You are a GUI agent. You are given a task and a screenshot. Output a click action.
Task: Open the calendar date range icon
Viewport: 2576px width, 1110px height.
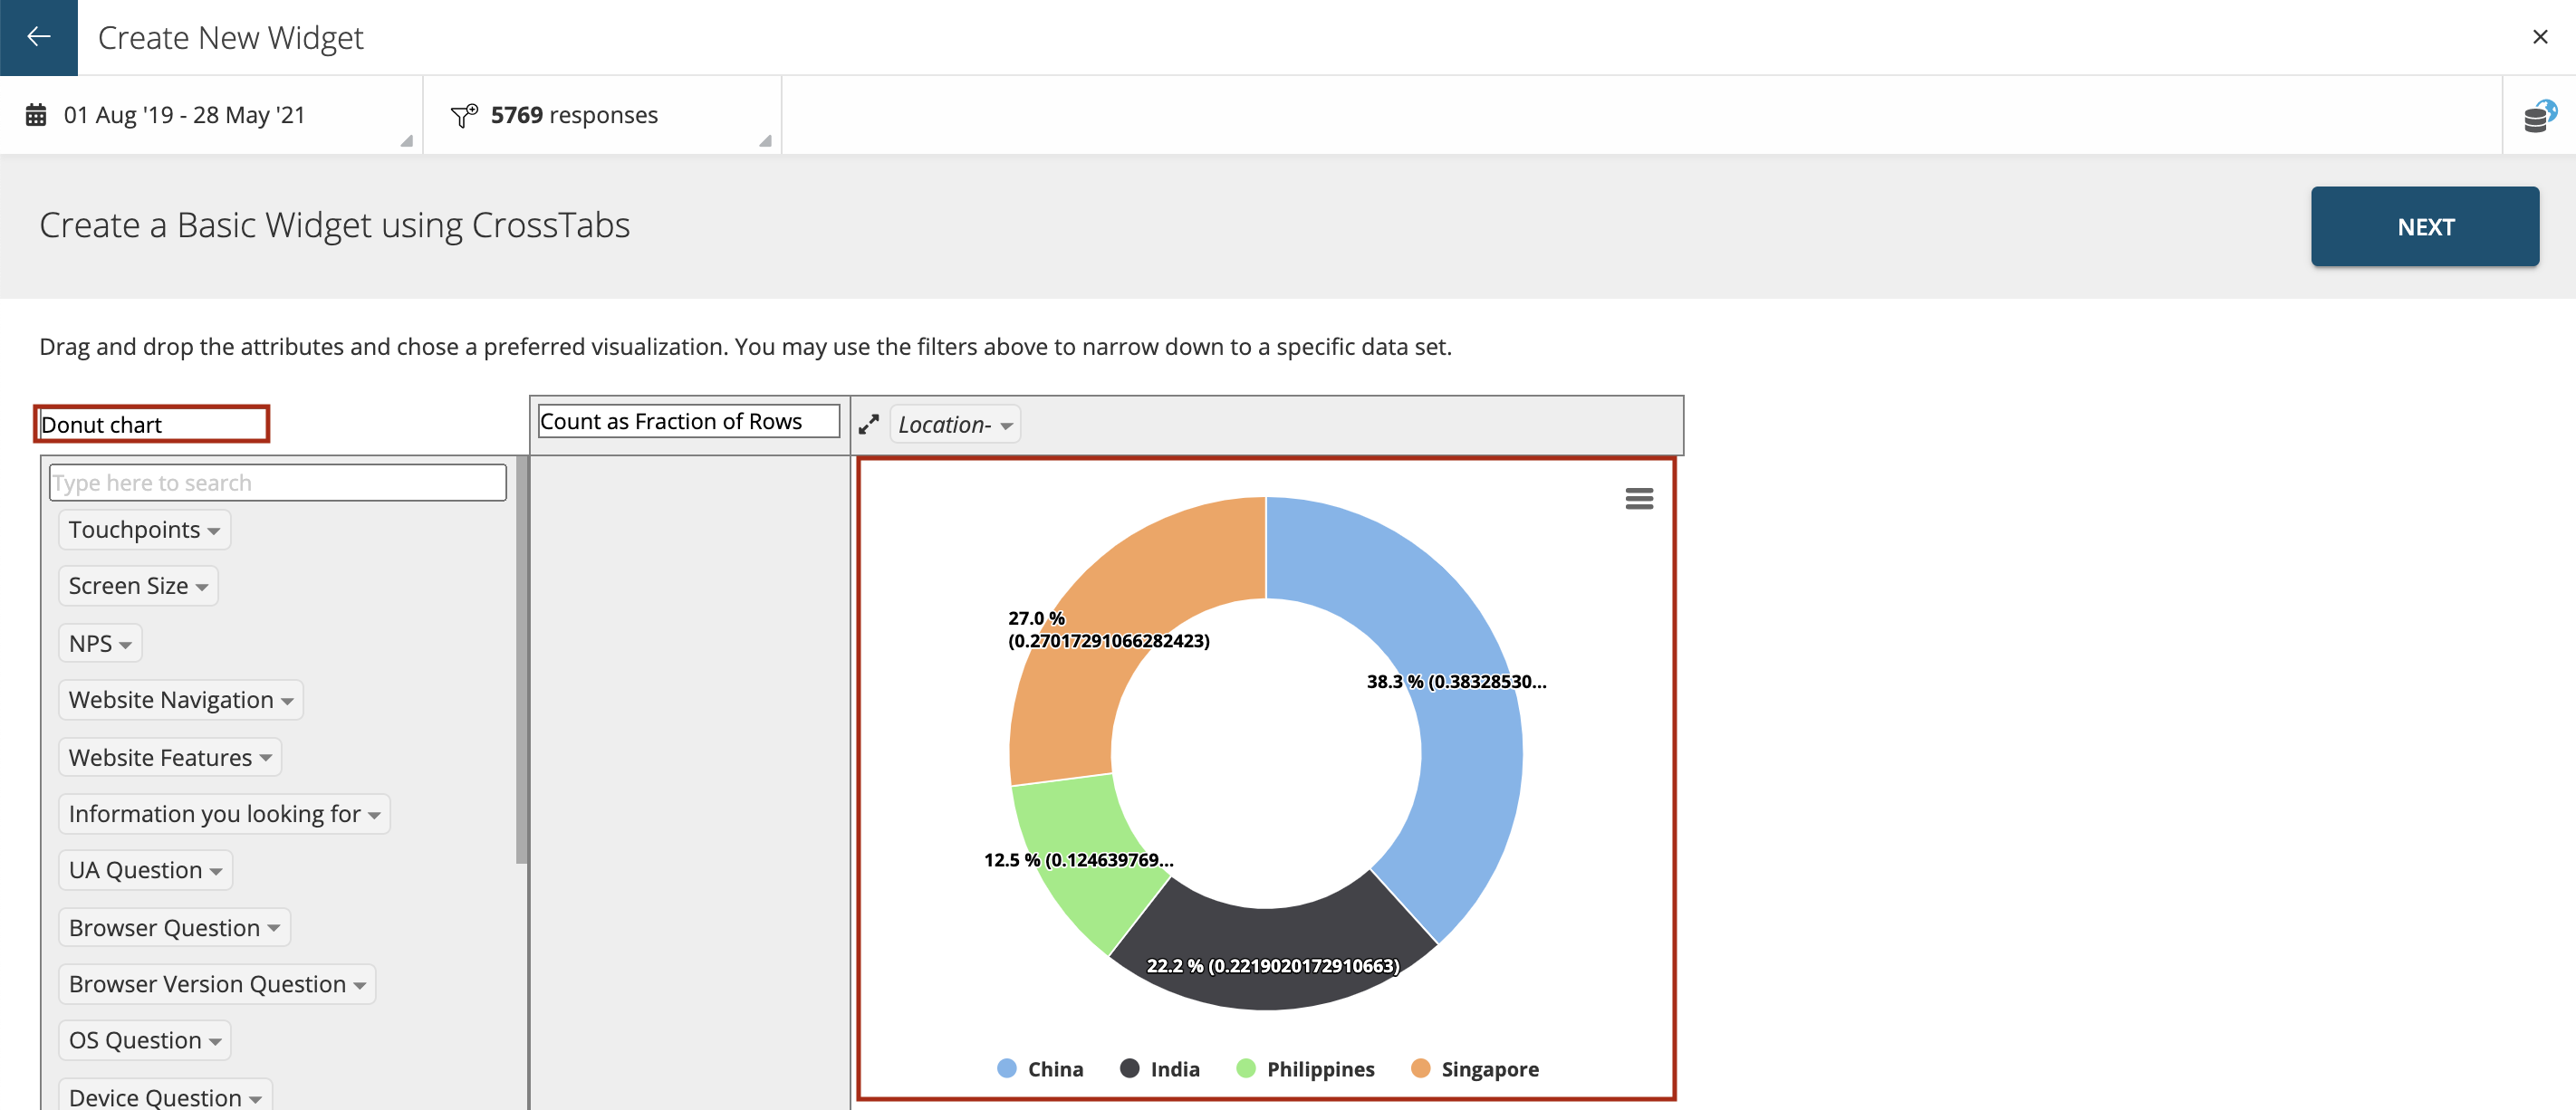tap(36, 115)
